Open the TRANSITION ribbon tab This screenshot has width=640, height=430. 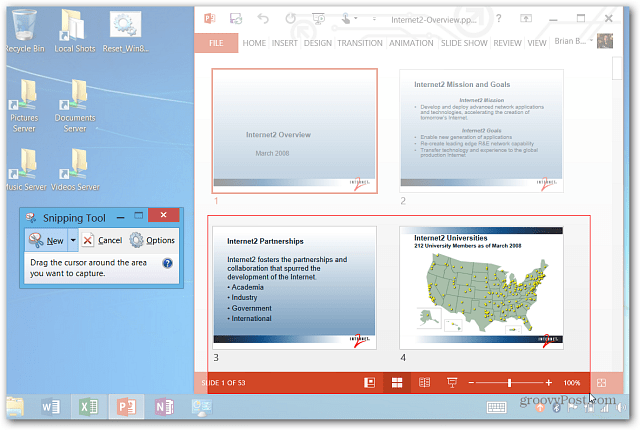(x=360, y=43)
